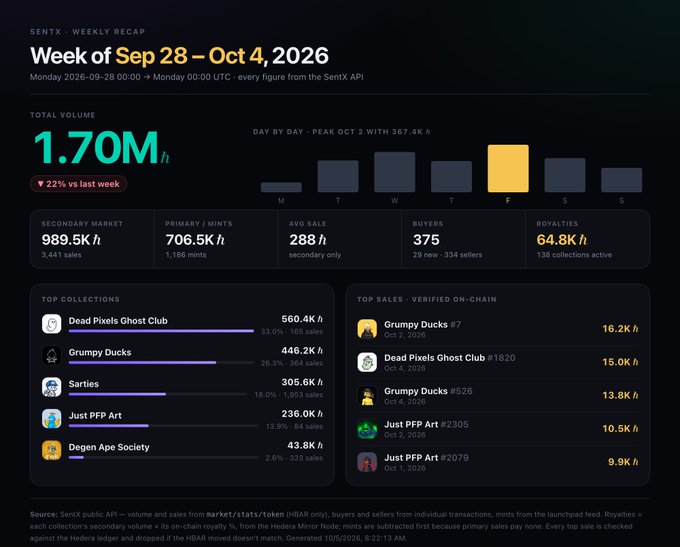680x547 pixels.
Task: Click the 'TOP SALES · VERIFIED ON-CHAIN' heading
Action: 427,299
